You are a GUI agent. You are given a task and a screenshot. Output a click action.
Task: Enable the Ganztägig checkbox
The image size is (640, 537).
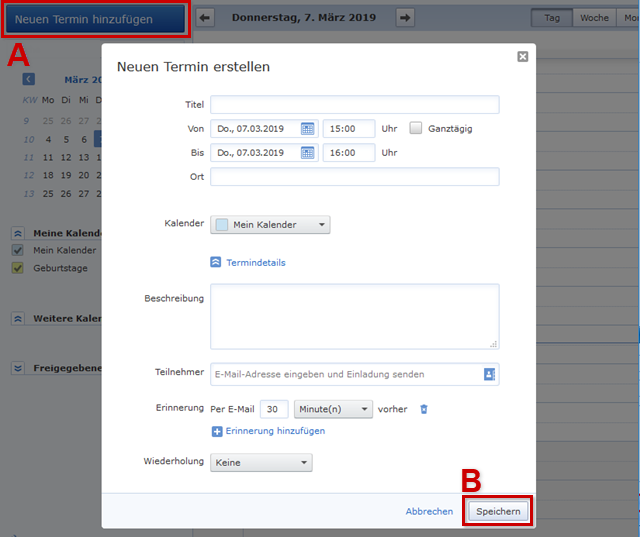click(416, 128)
